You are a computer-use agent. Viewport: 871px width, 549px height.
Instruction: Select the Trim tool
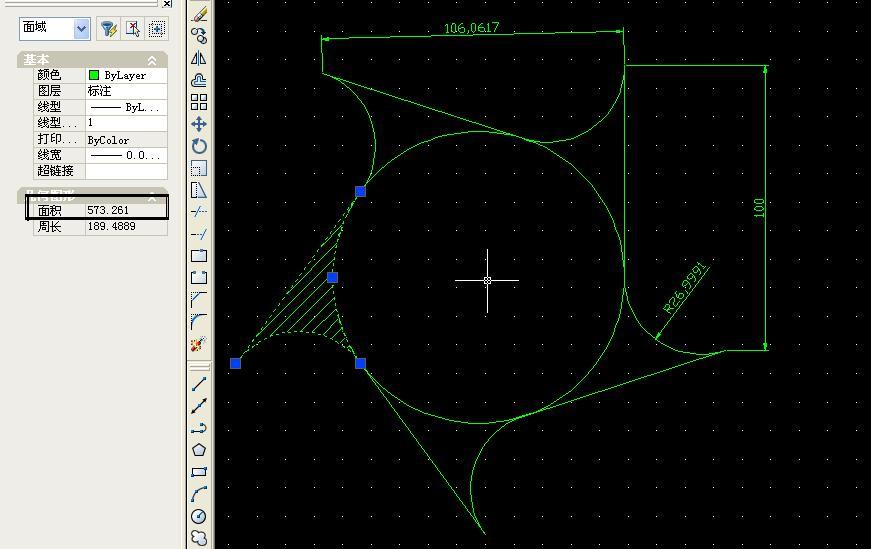point(199,212)
